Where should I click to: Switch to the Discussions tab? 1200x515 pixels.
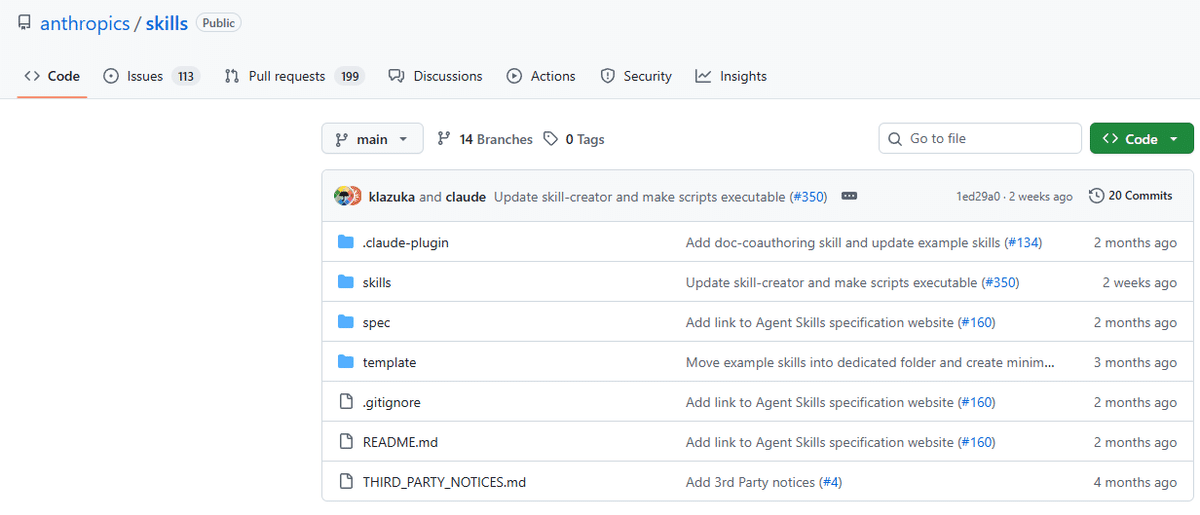tap(435, 76)
